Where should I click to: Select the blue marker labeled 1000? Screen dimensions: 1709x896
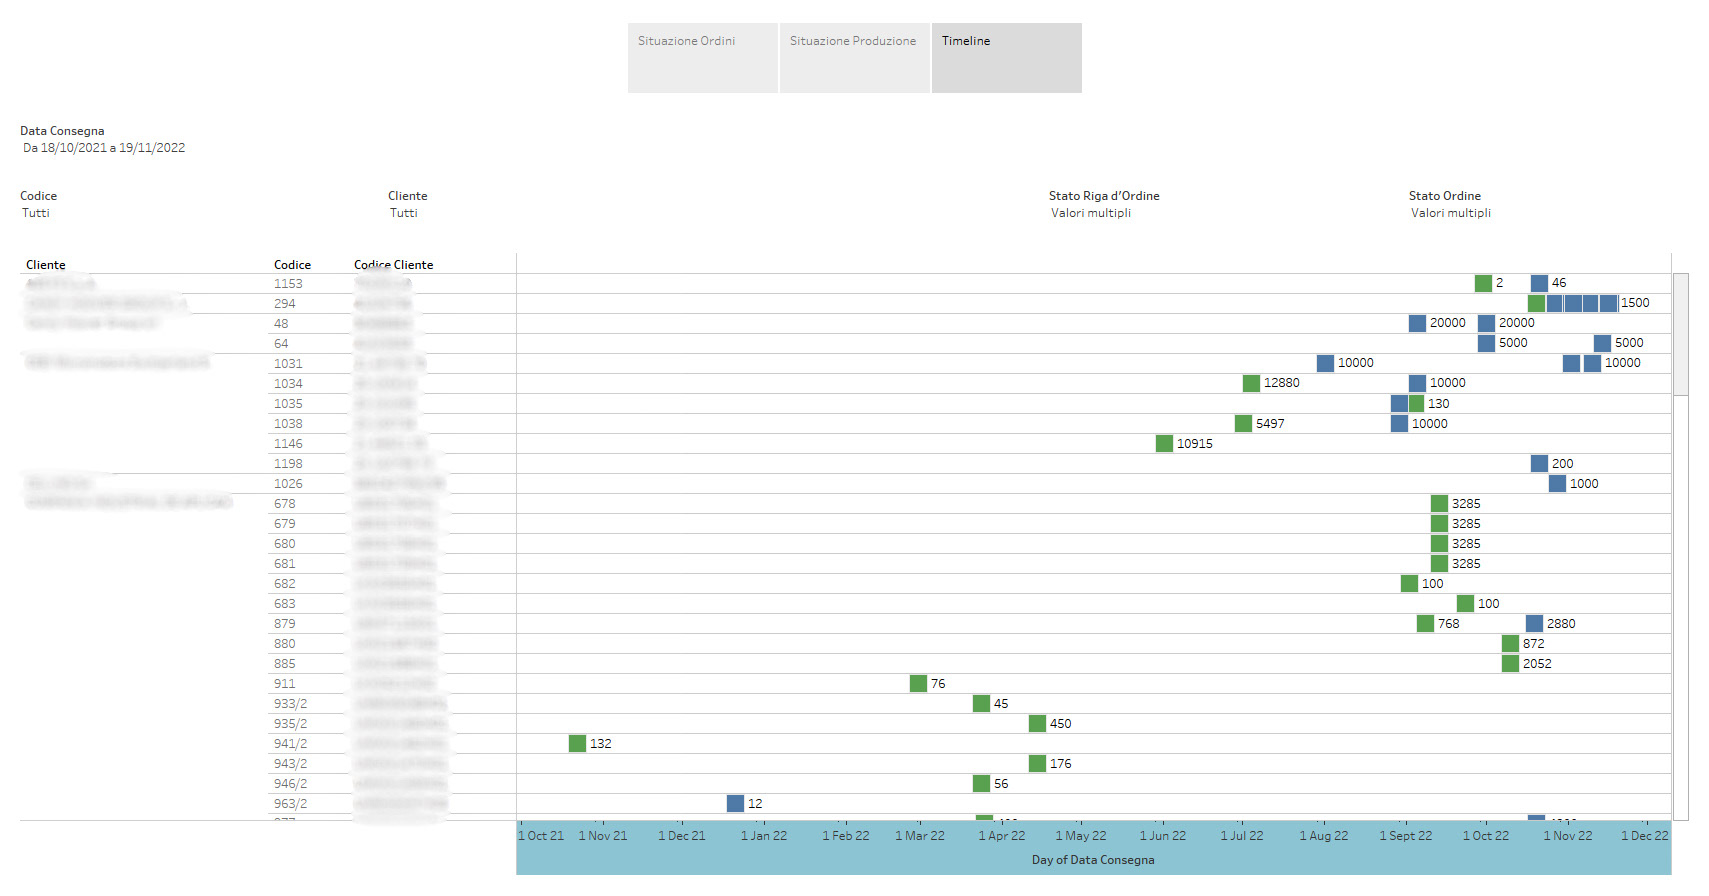pyautogui.click(x=1557, y=483)
